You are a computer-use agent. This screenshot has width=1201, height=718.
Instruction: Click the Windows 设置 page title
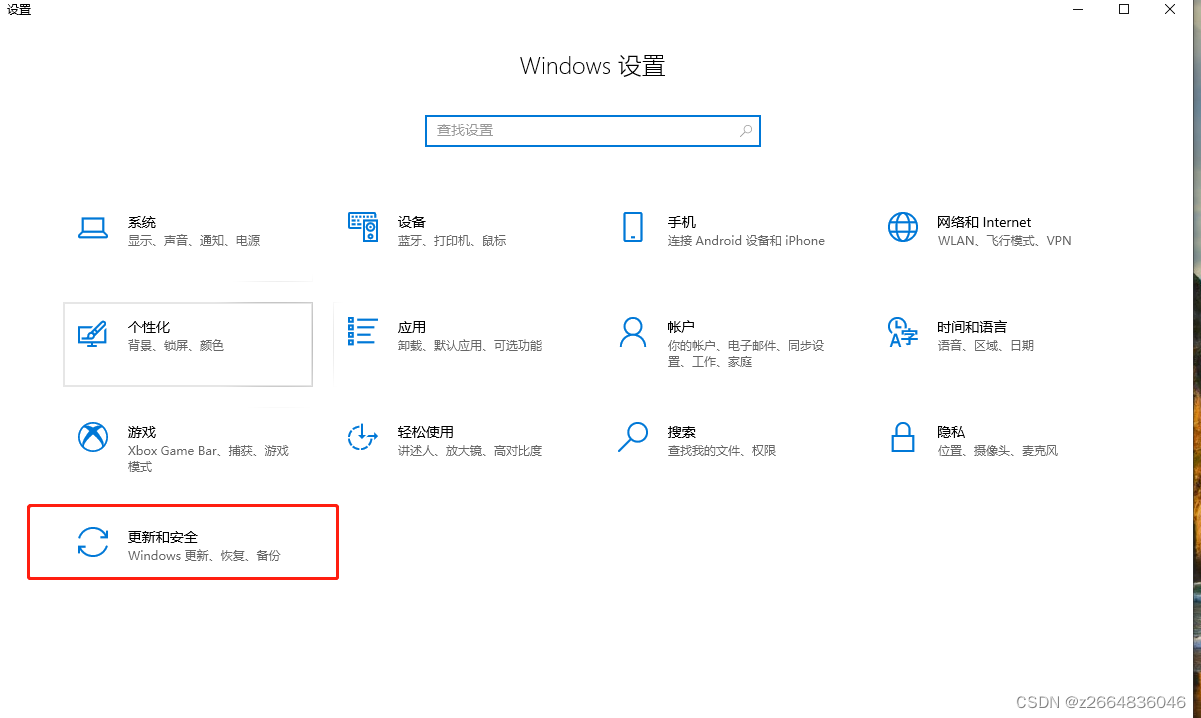[593, 67]
